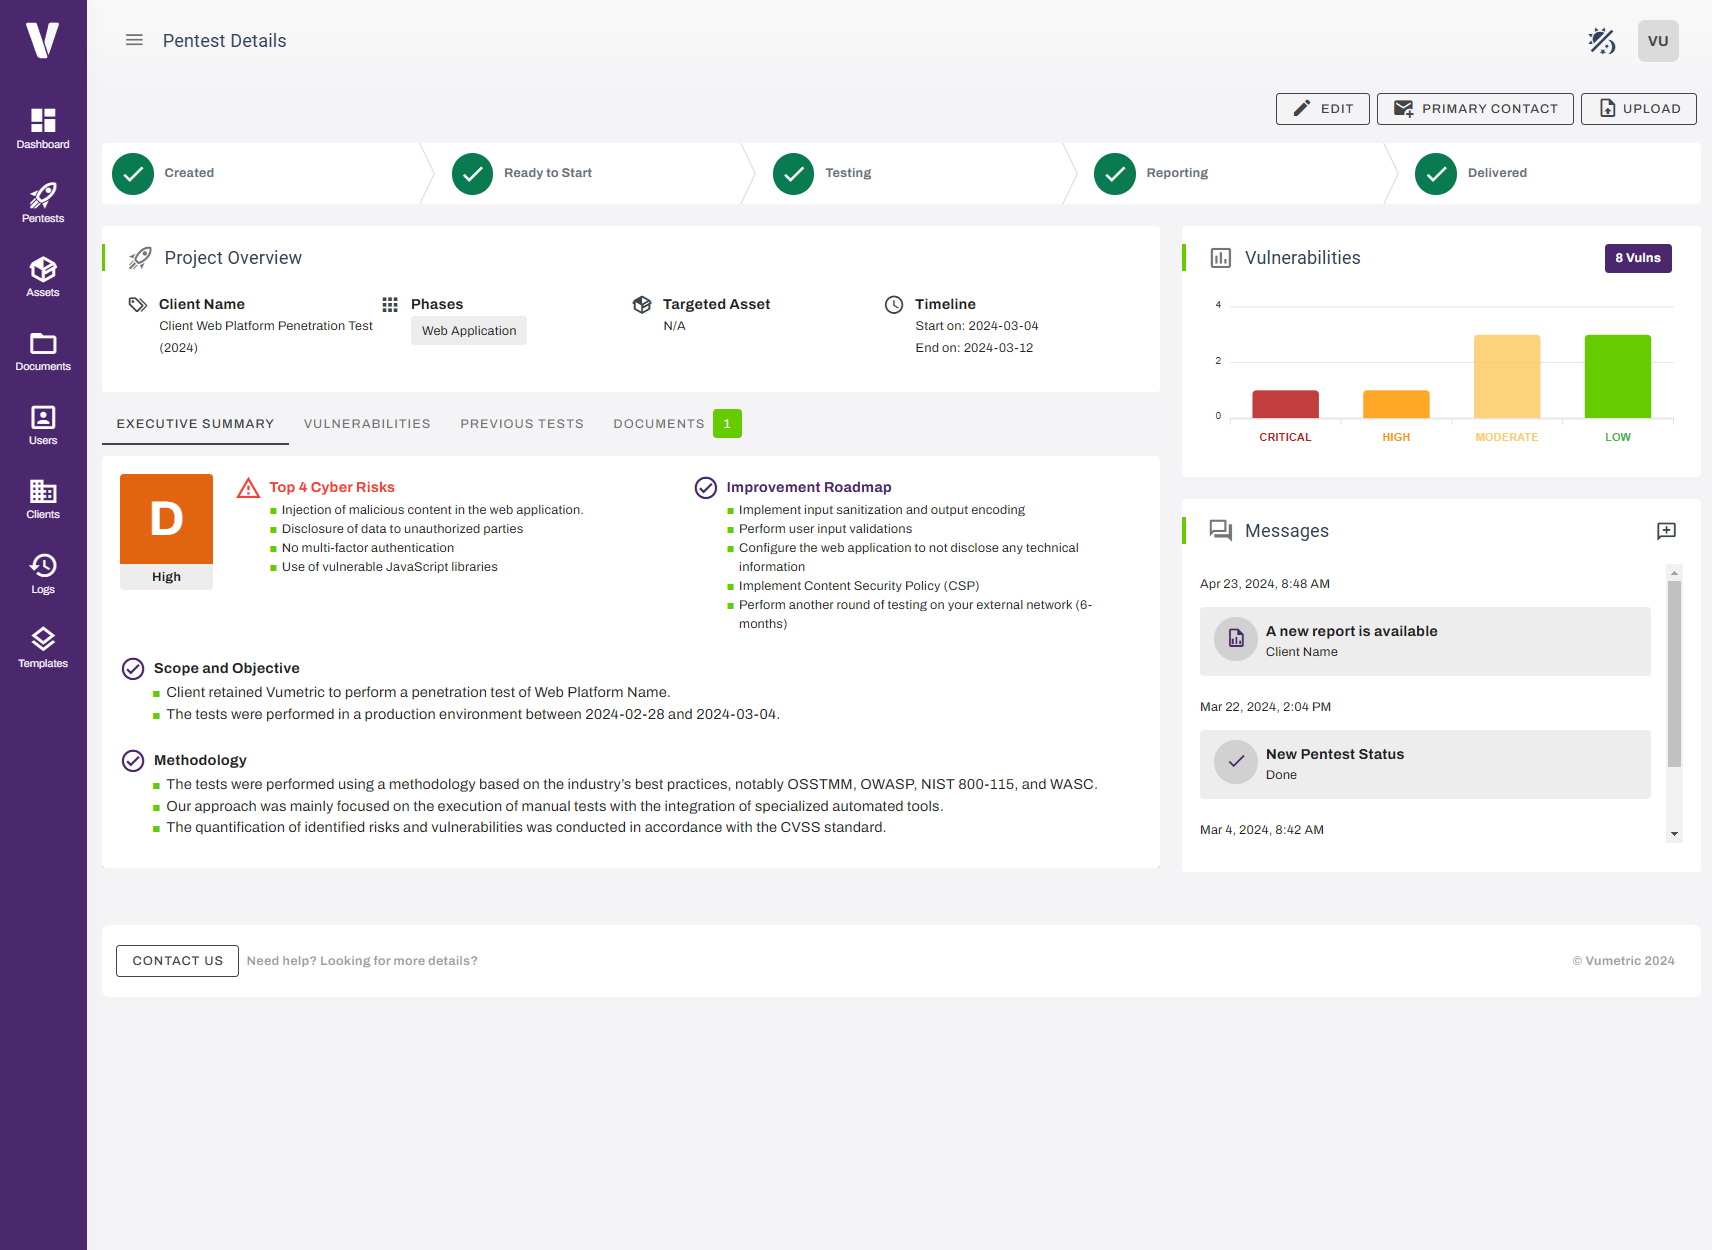The height and width of the screenshot is (1250, 1712).
Task: Open the Documents folder icon in sidebar
Action: (x=43, y=351)
